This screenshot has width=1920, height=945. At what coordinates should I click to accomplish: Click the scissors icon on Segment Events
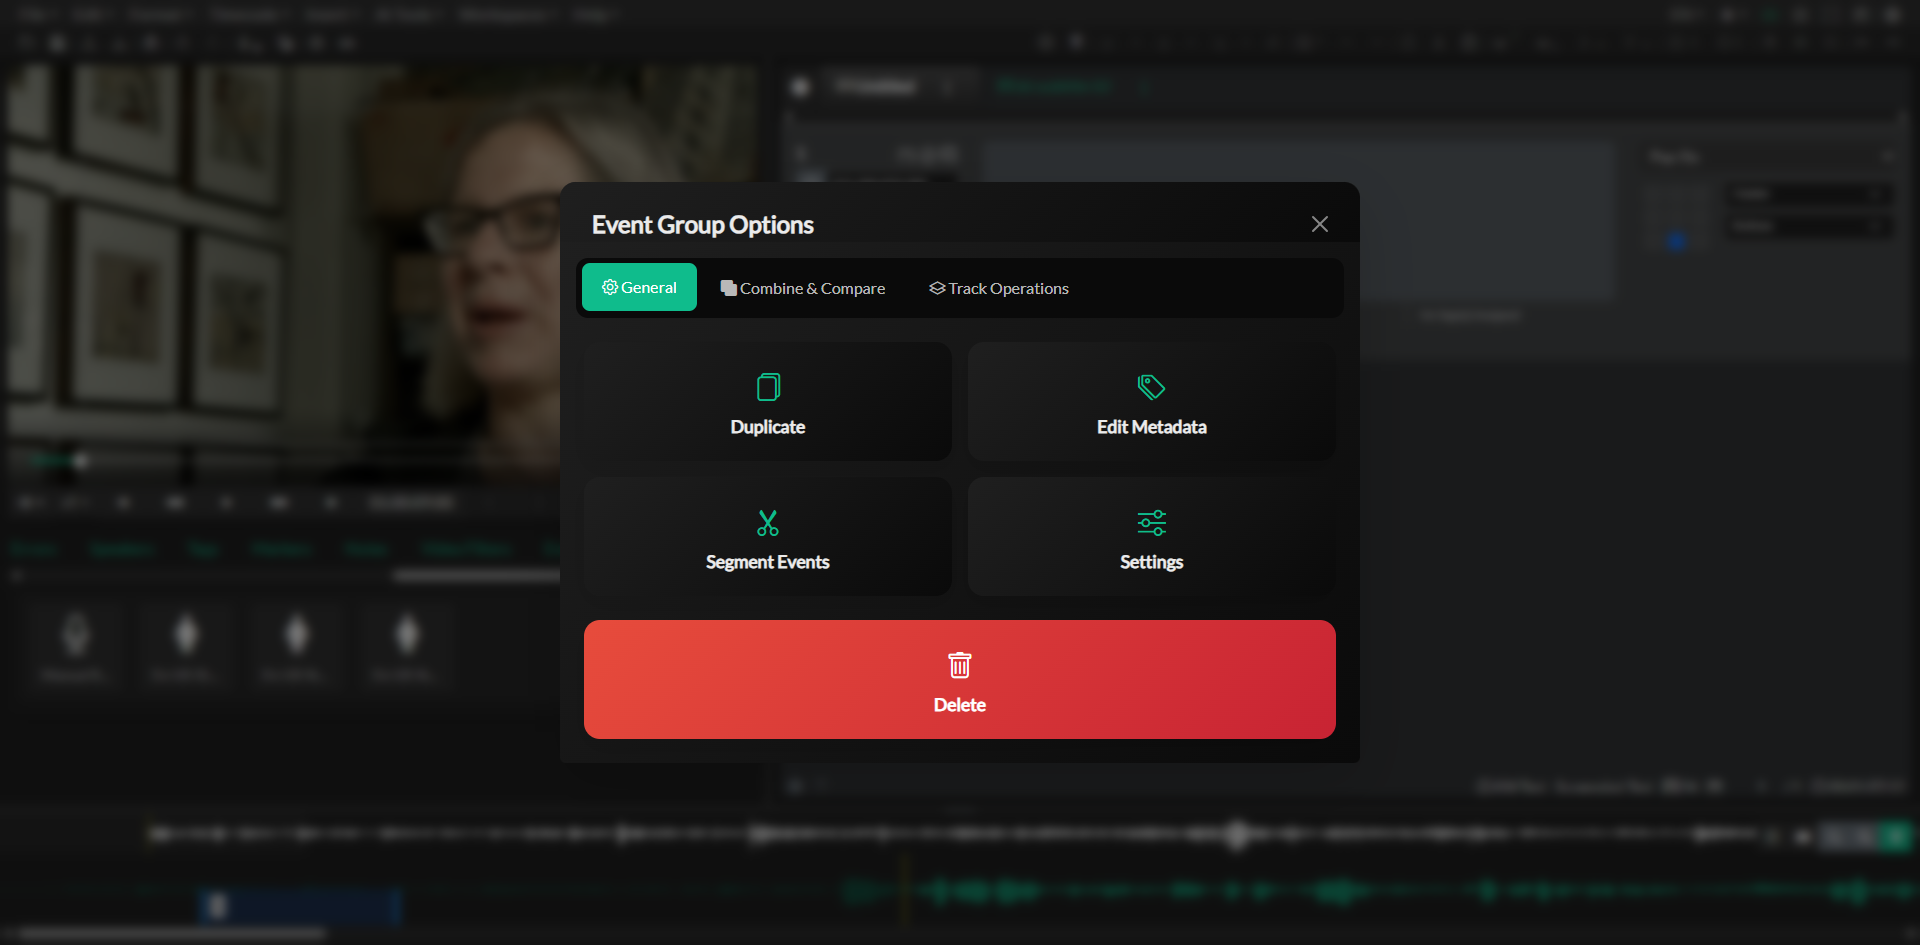click(x=767, y=522)
